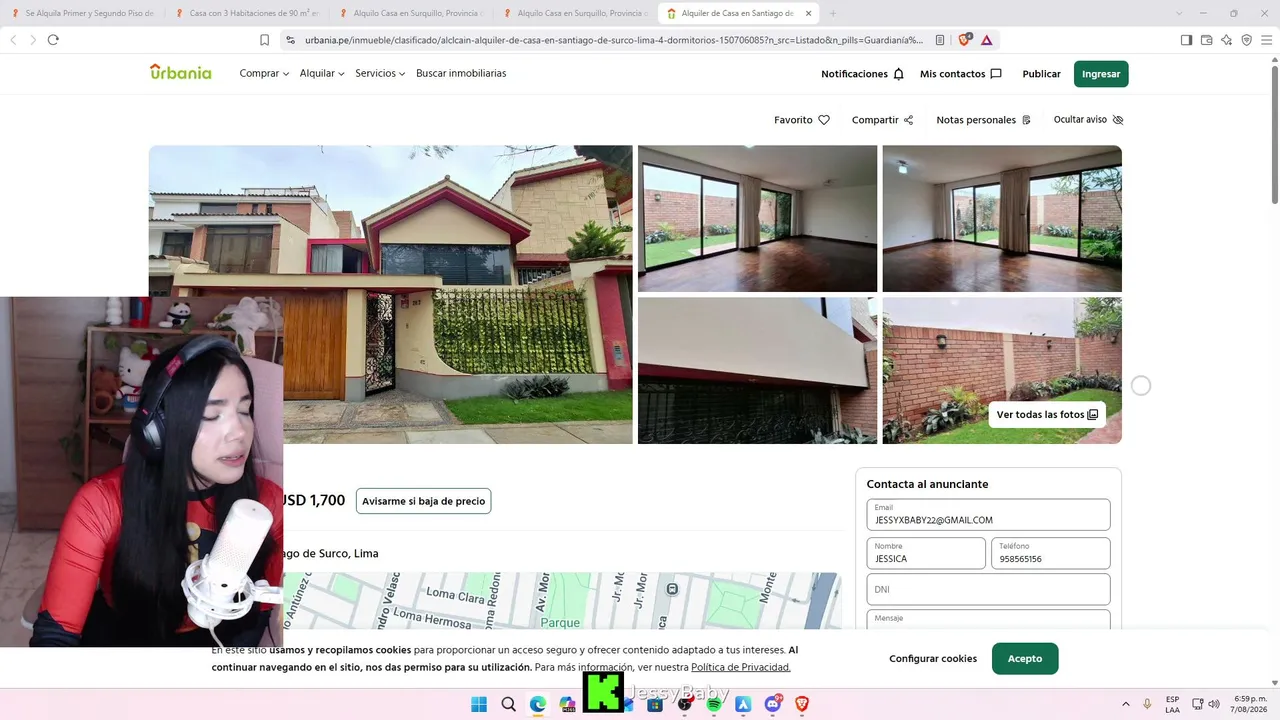This screenshot has width=1280, height=720.
Task: Click the DNI input field
Action: 988,589
